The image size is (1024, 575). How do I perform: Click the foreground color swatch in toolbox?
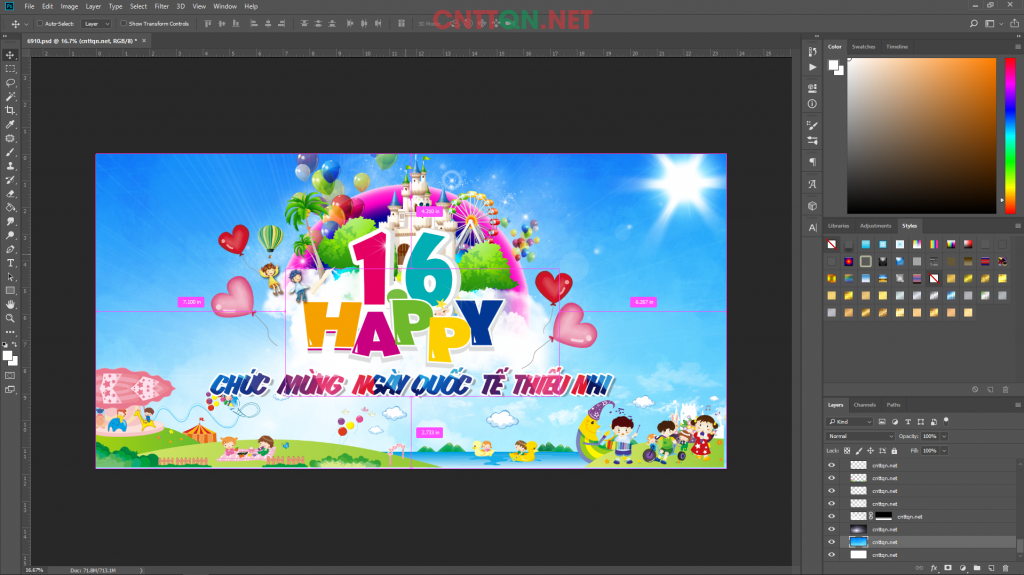7,356
